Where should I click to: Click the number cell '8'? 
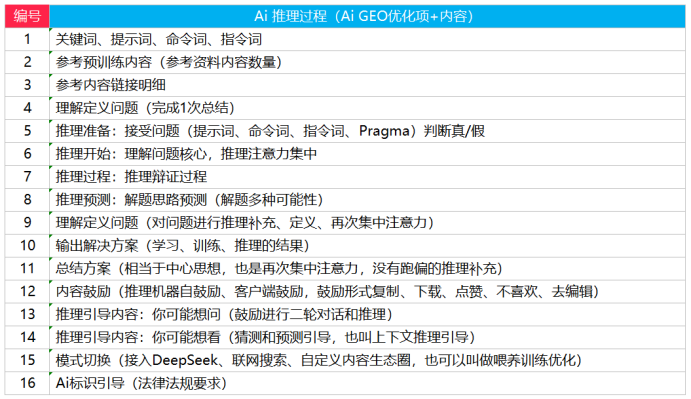click(27, 200)
